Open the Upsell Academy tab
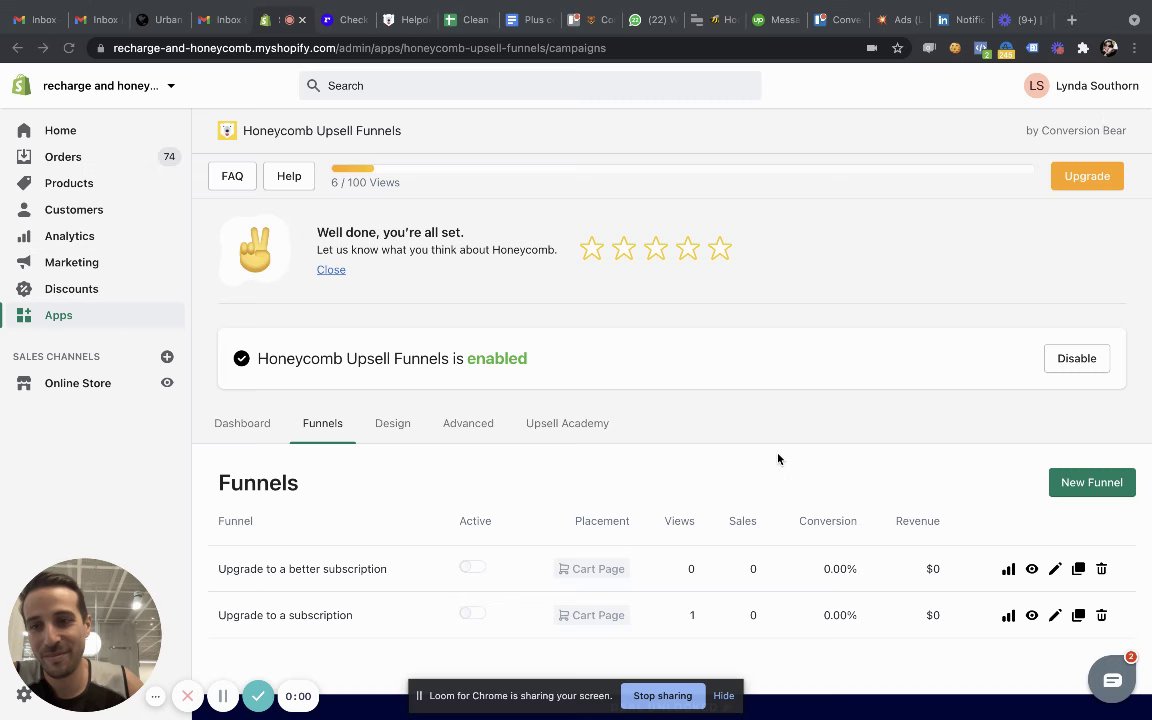The height and width of the screenshot is (720, 1152). coord(567,423)
